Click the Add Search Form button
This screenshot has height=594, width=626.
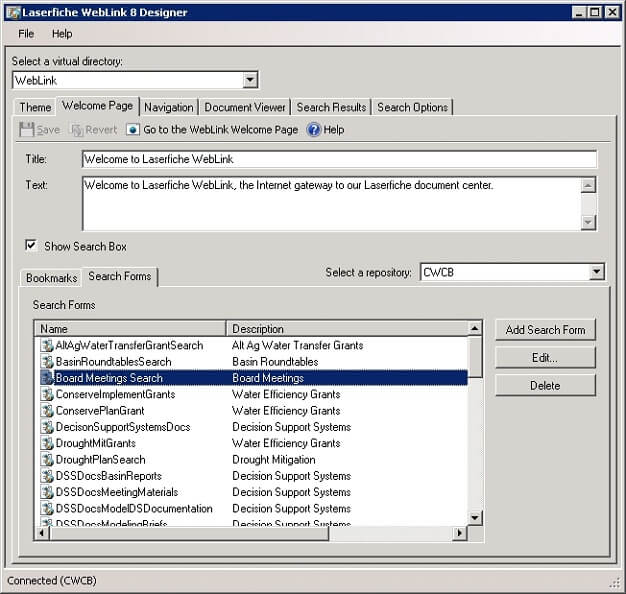click(x=545, y=330)
